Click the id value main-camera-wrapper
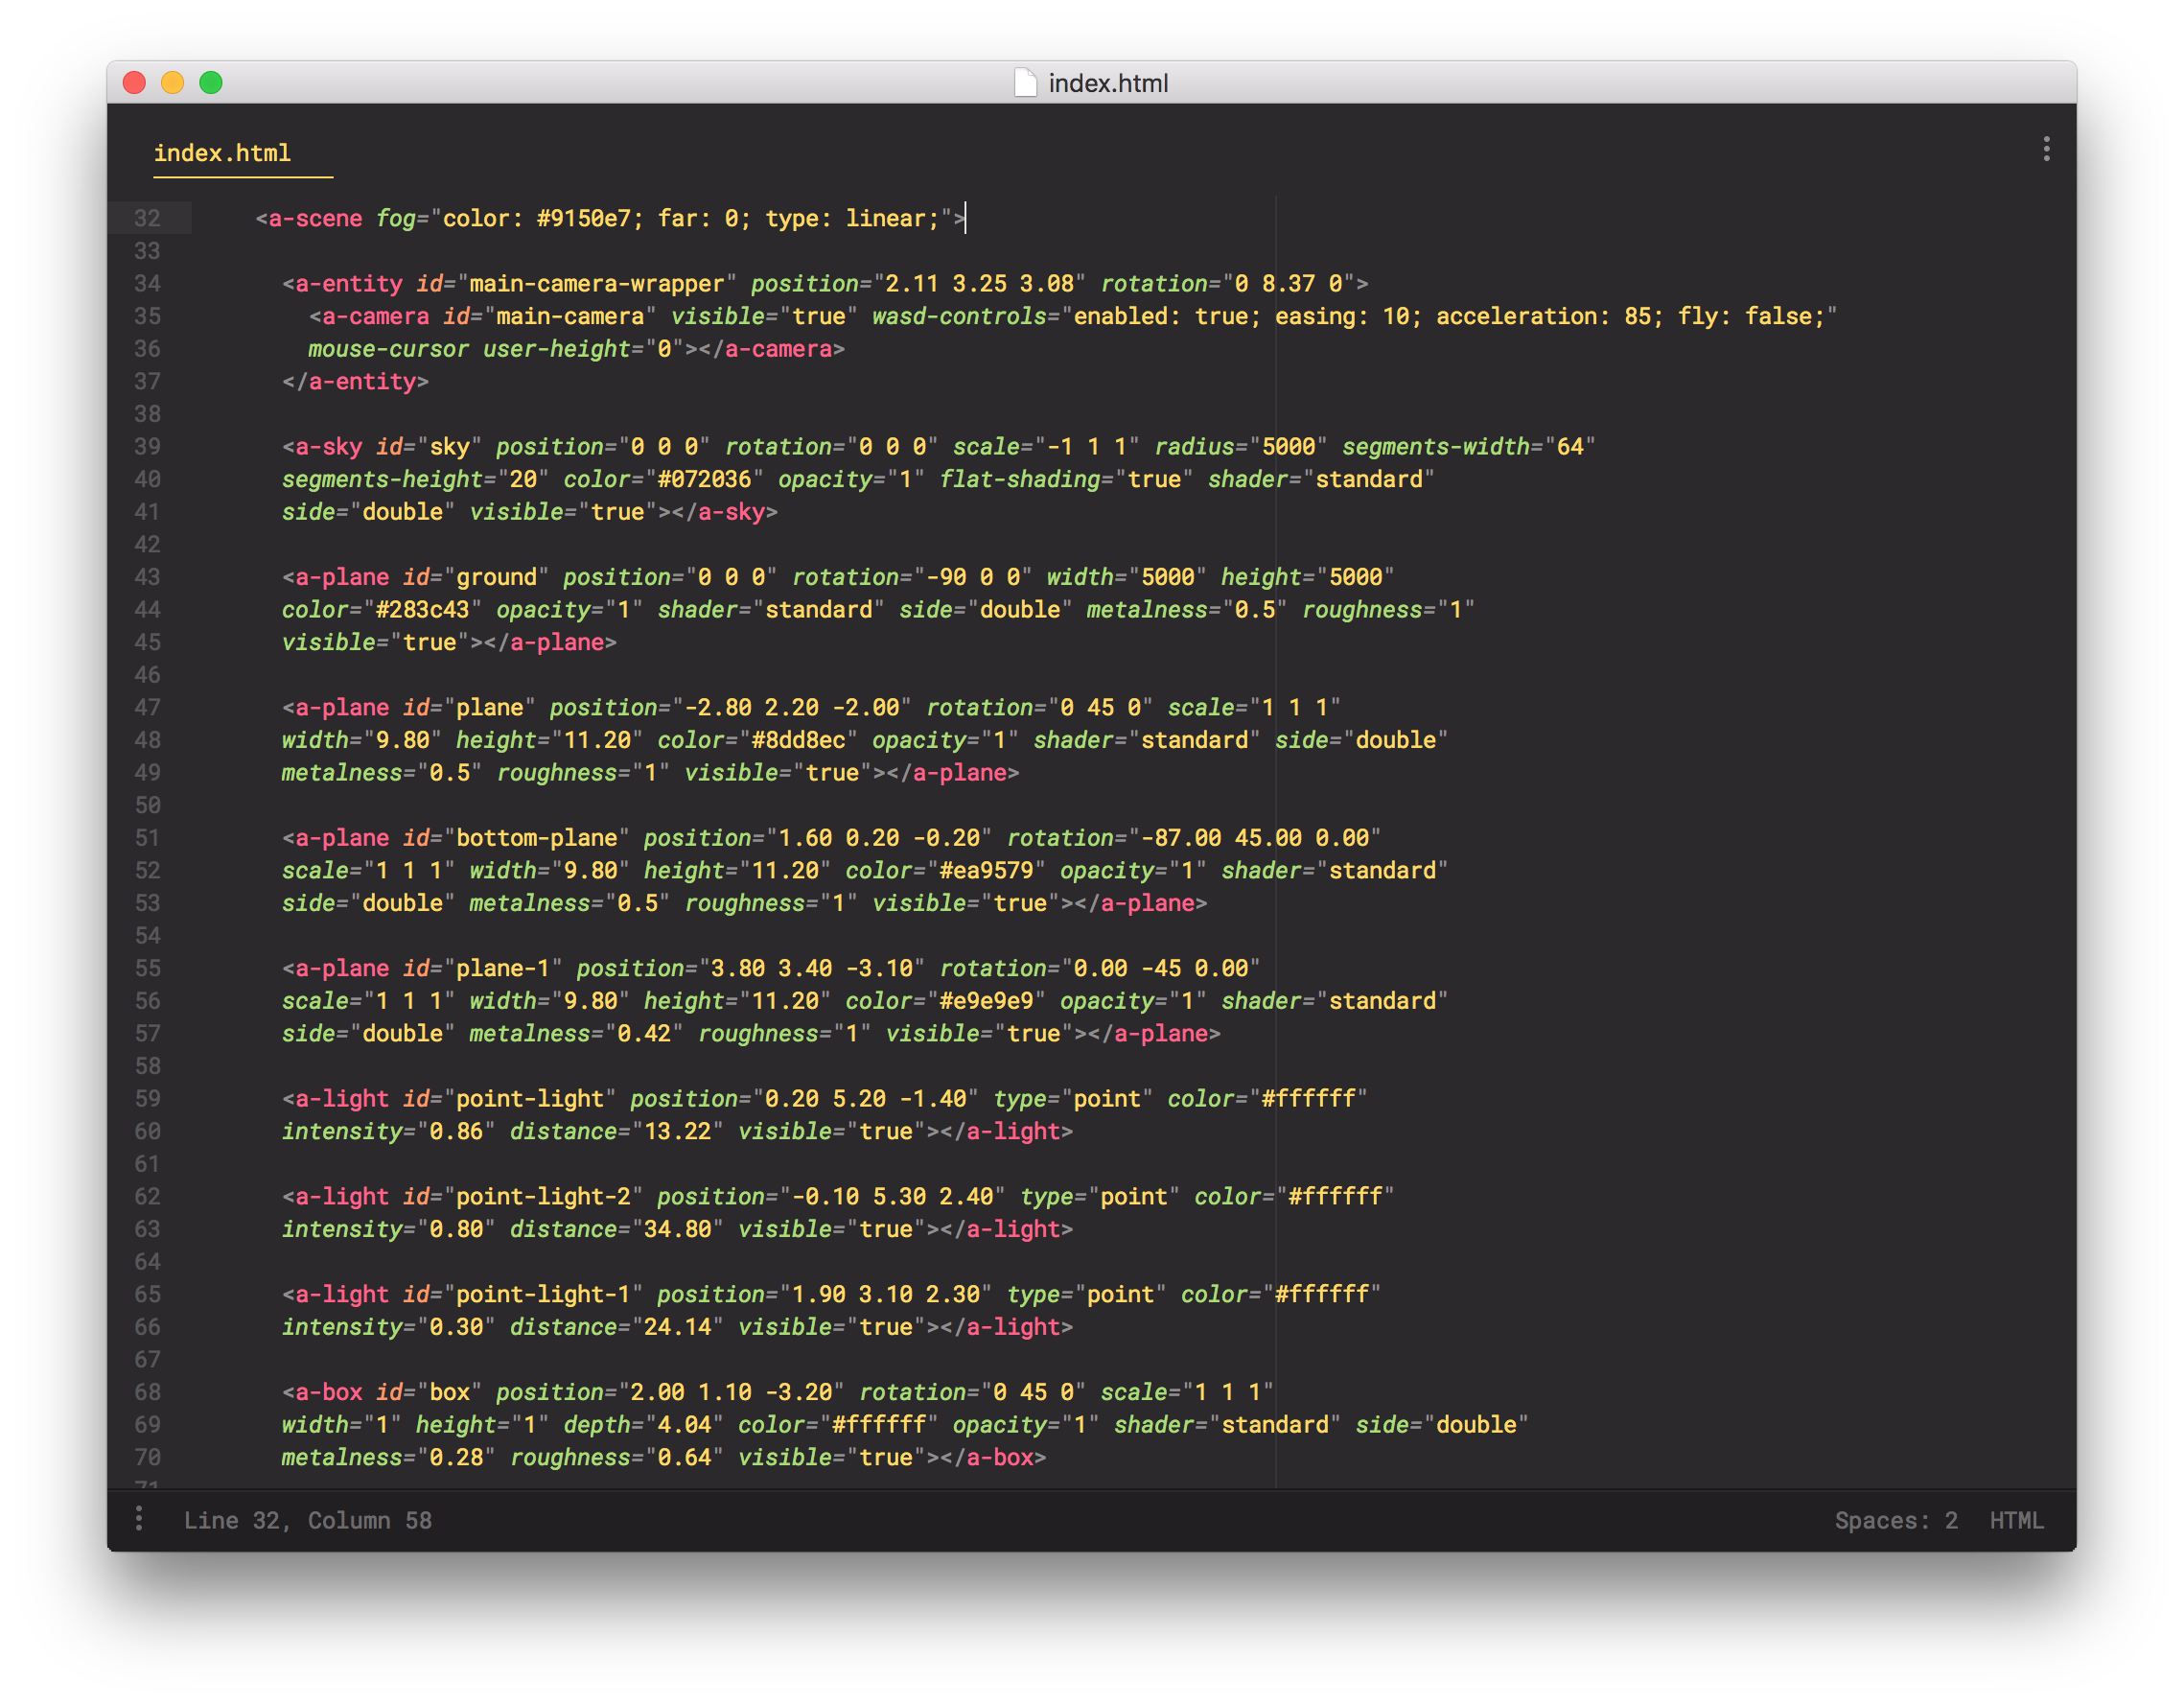2184x1705 pixels. click(596, 283)
